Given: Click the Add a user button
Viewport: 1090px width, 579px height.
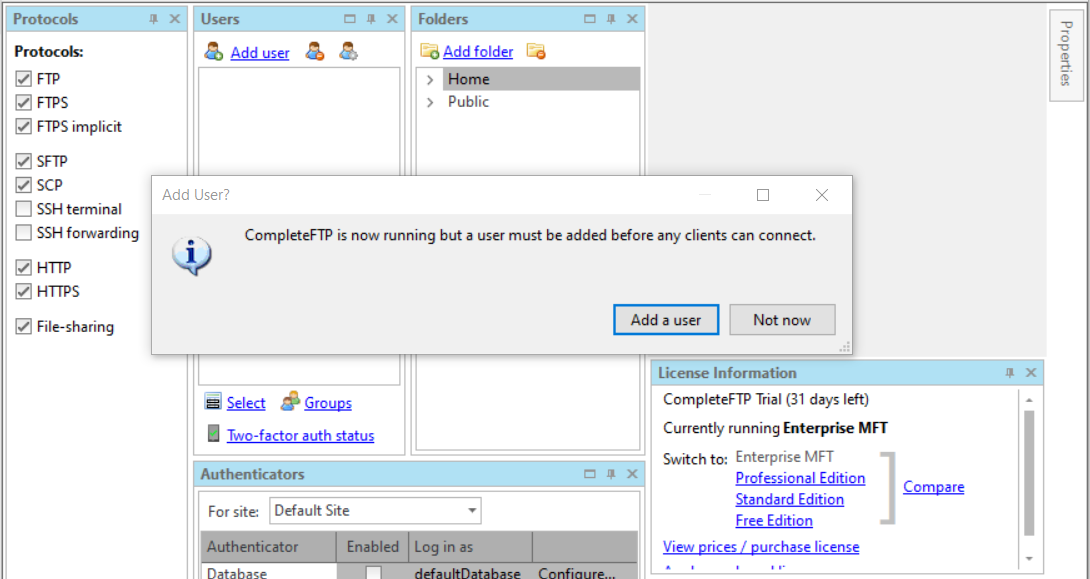Looking at the screenshot, I should tap(666, 320).
